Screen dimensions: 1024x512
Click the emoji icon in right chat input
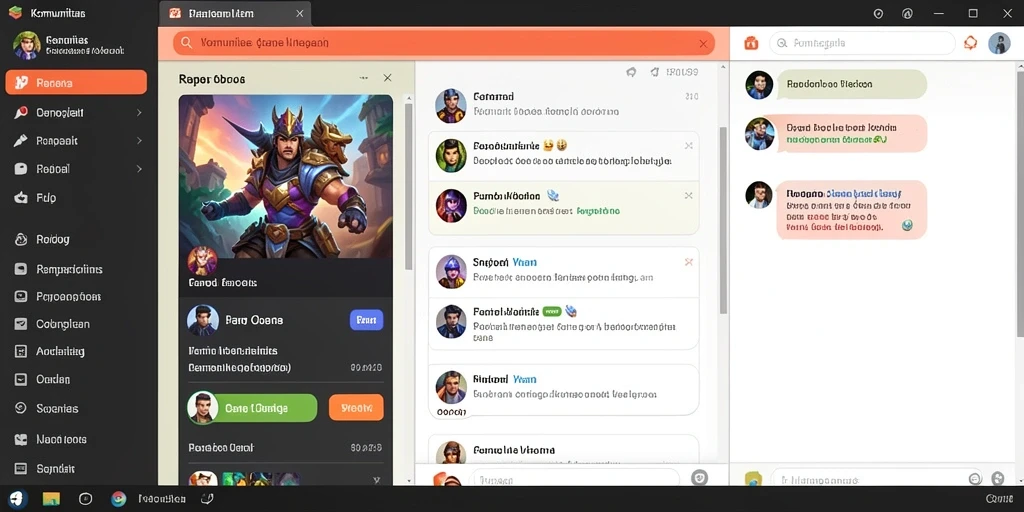(x=975, y=478)
